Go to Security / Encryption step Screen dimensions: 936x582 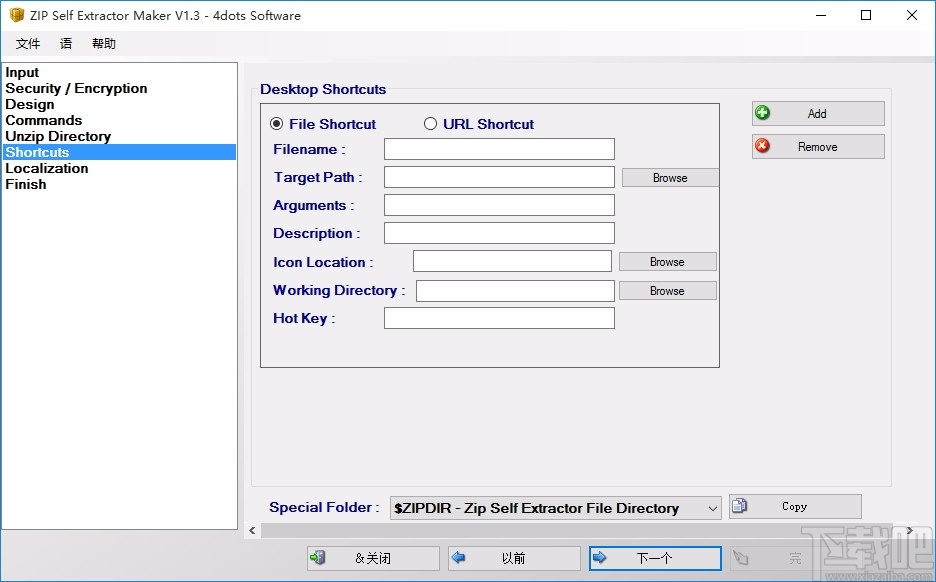coord(119,88)
